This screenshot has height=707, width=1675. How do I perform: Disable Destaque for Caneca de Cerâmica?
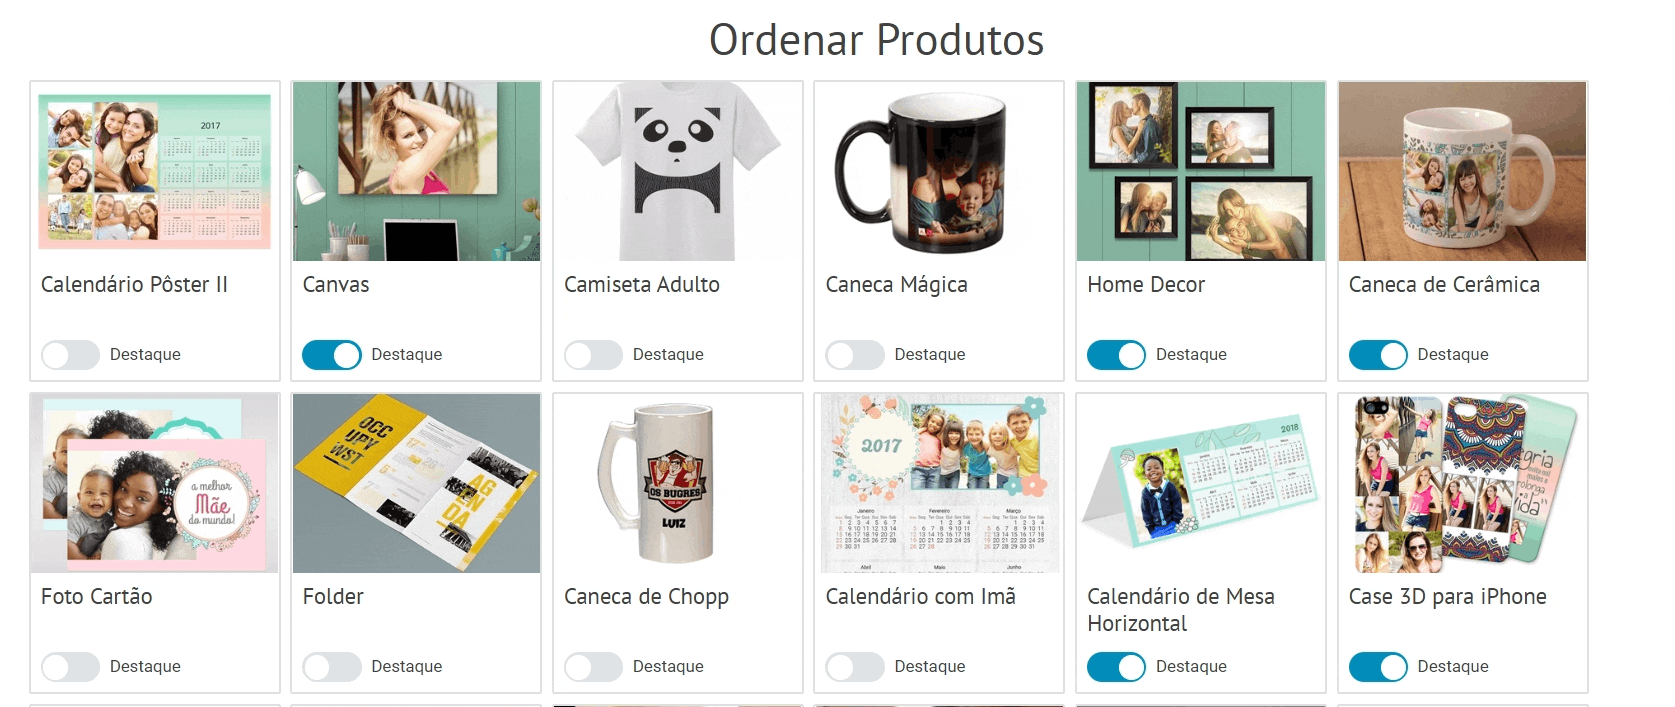[1378, 355]
